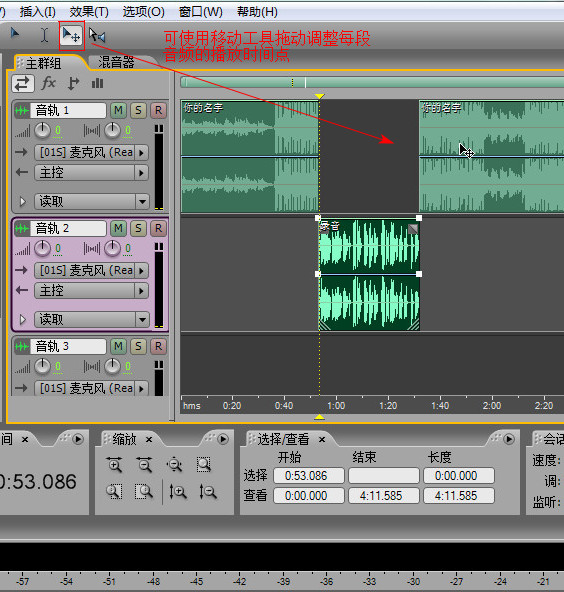564x592 pixels.
Task: Expand 音轨 2 automation lanes triangle
Action: [x=23, y=319]
